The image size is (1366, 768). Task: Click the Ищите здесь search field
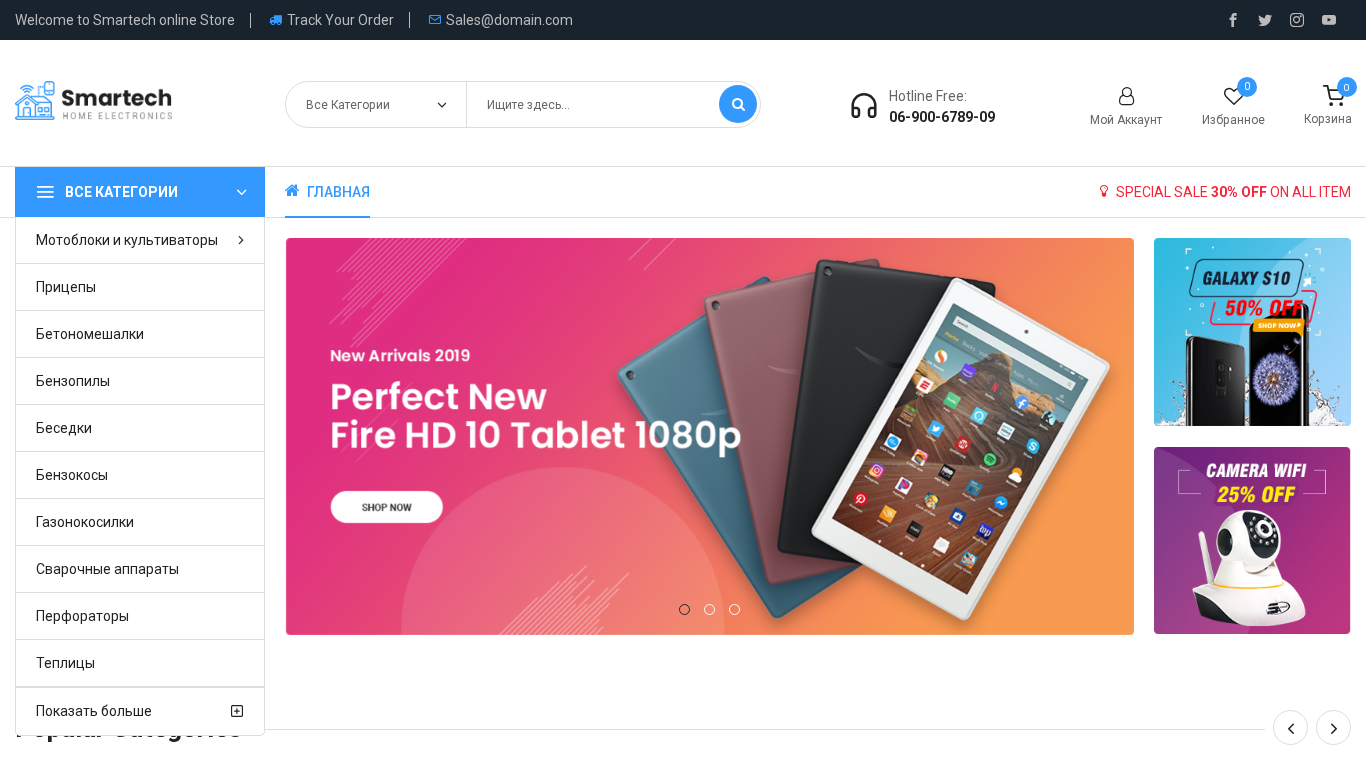[x=592, y=105]
